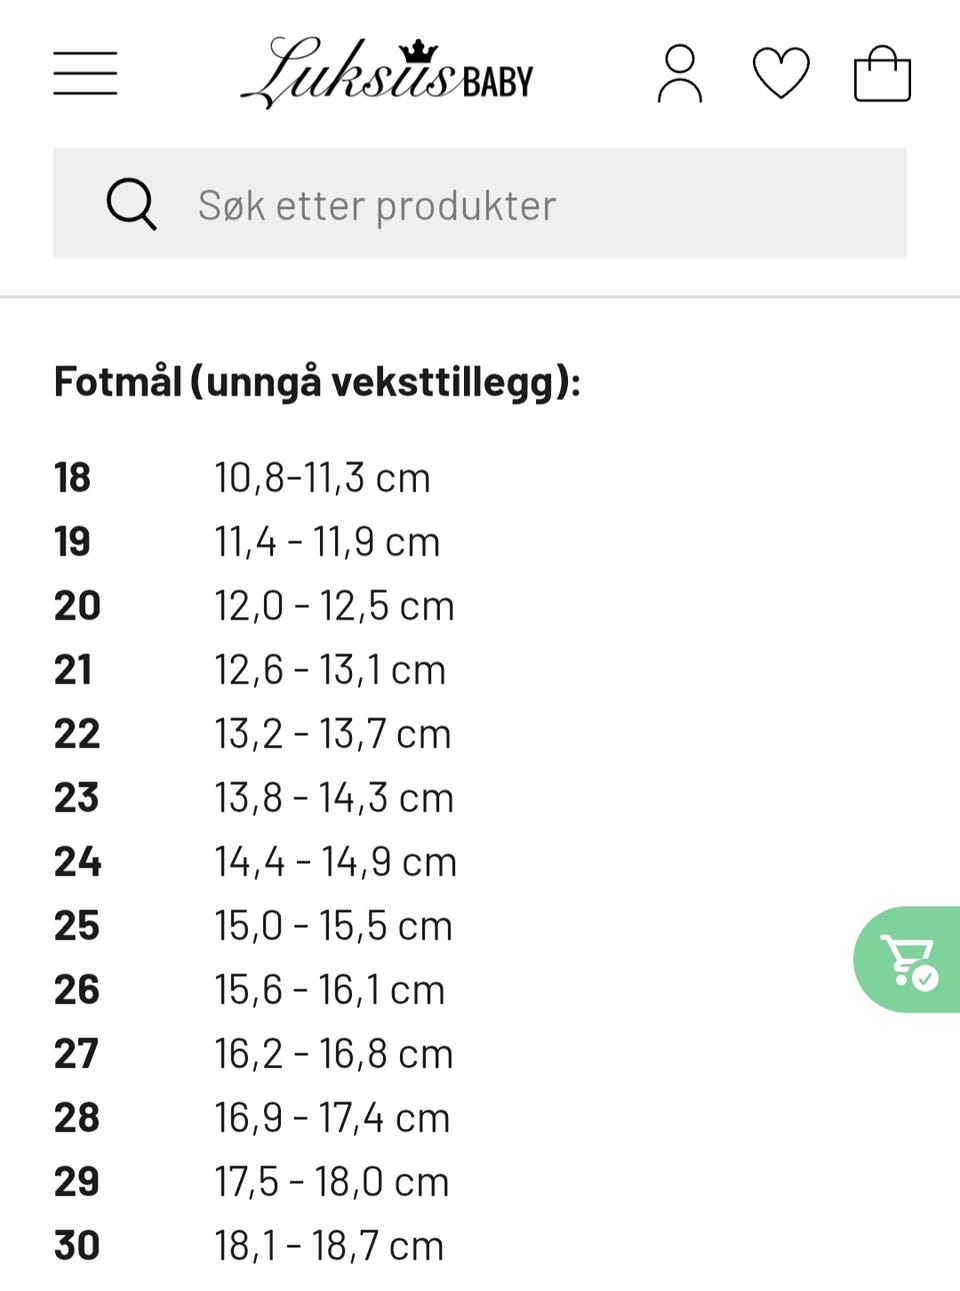Open the user account icon

[x=680, y=73]
